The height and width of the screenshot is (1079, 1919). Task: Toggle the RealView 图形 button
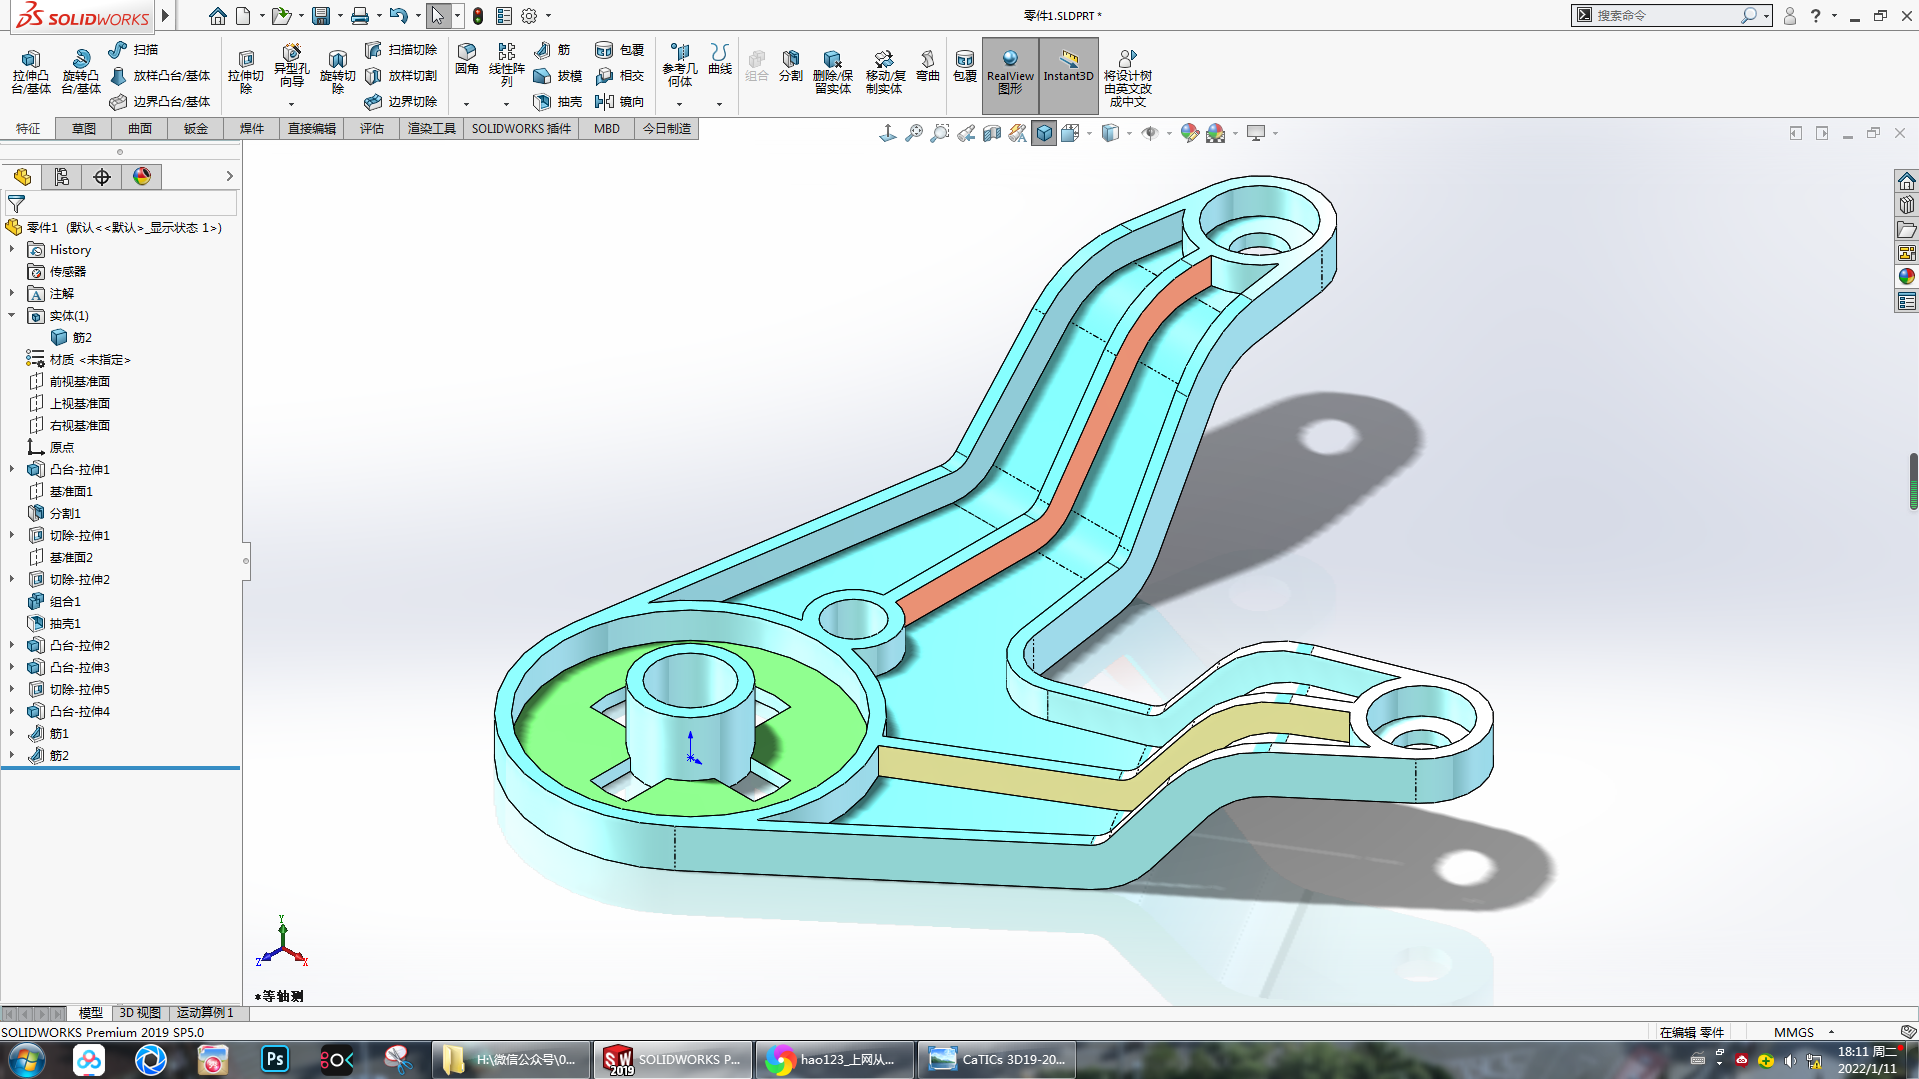tap(1010, 73)
